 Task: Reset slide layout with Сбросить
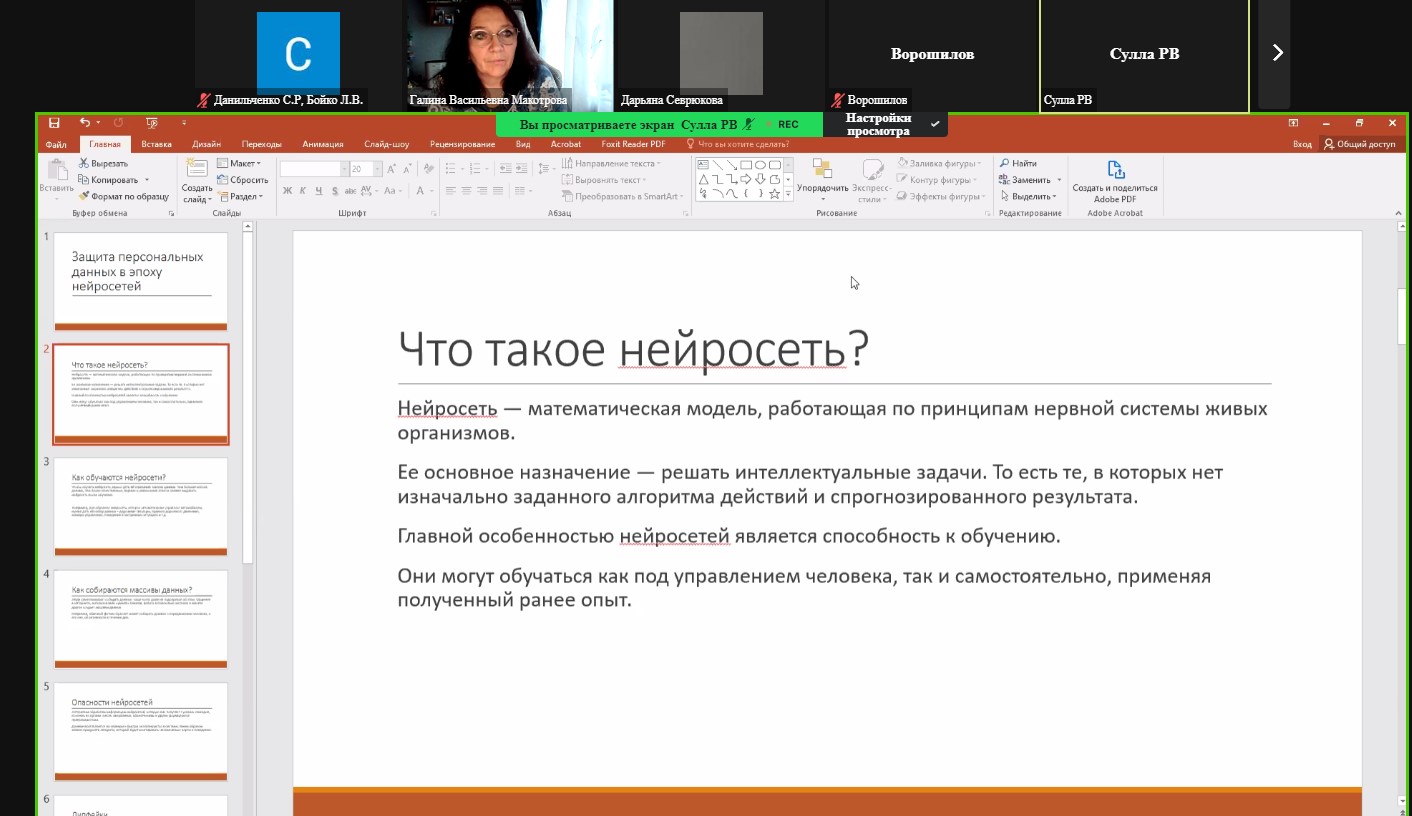(x=243, y=180)
